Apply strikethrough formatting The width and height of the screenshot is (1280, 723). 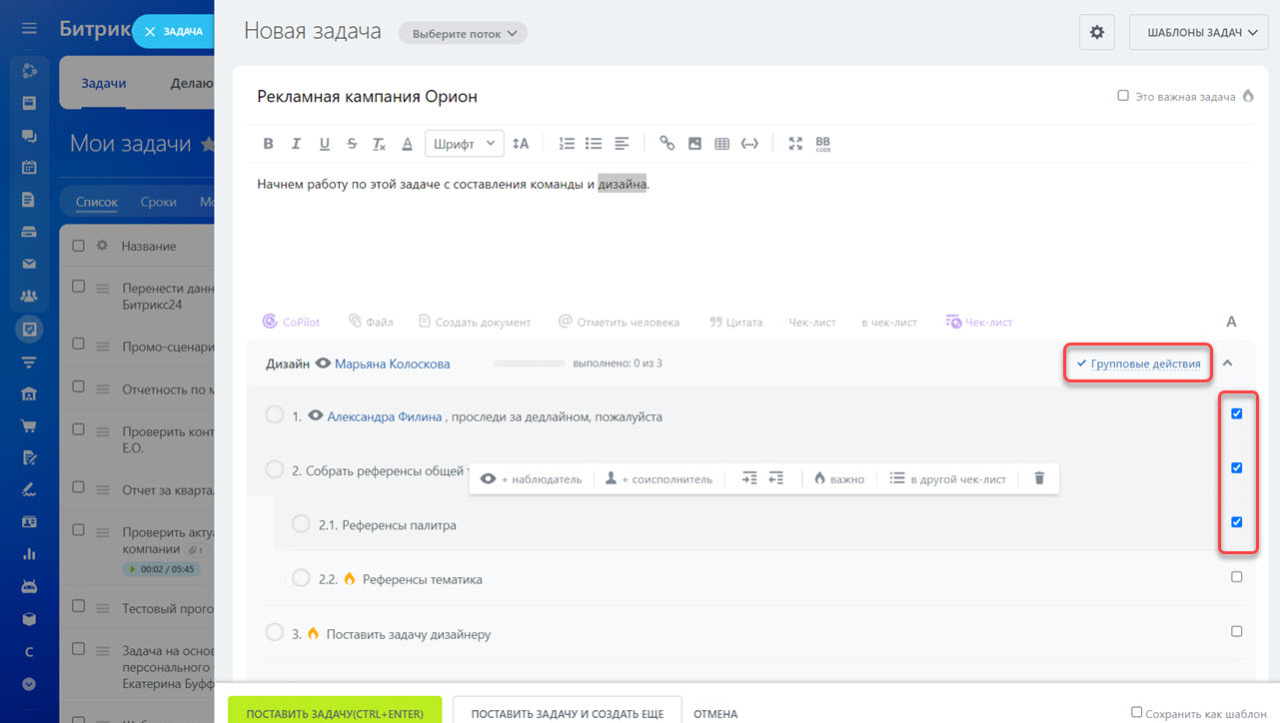pyautogui.click(x=352, y=144)
